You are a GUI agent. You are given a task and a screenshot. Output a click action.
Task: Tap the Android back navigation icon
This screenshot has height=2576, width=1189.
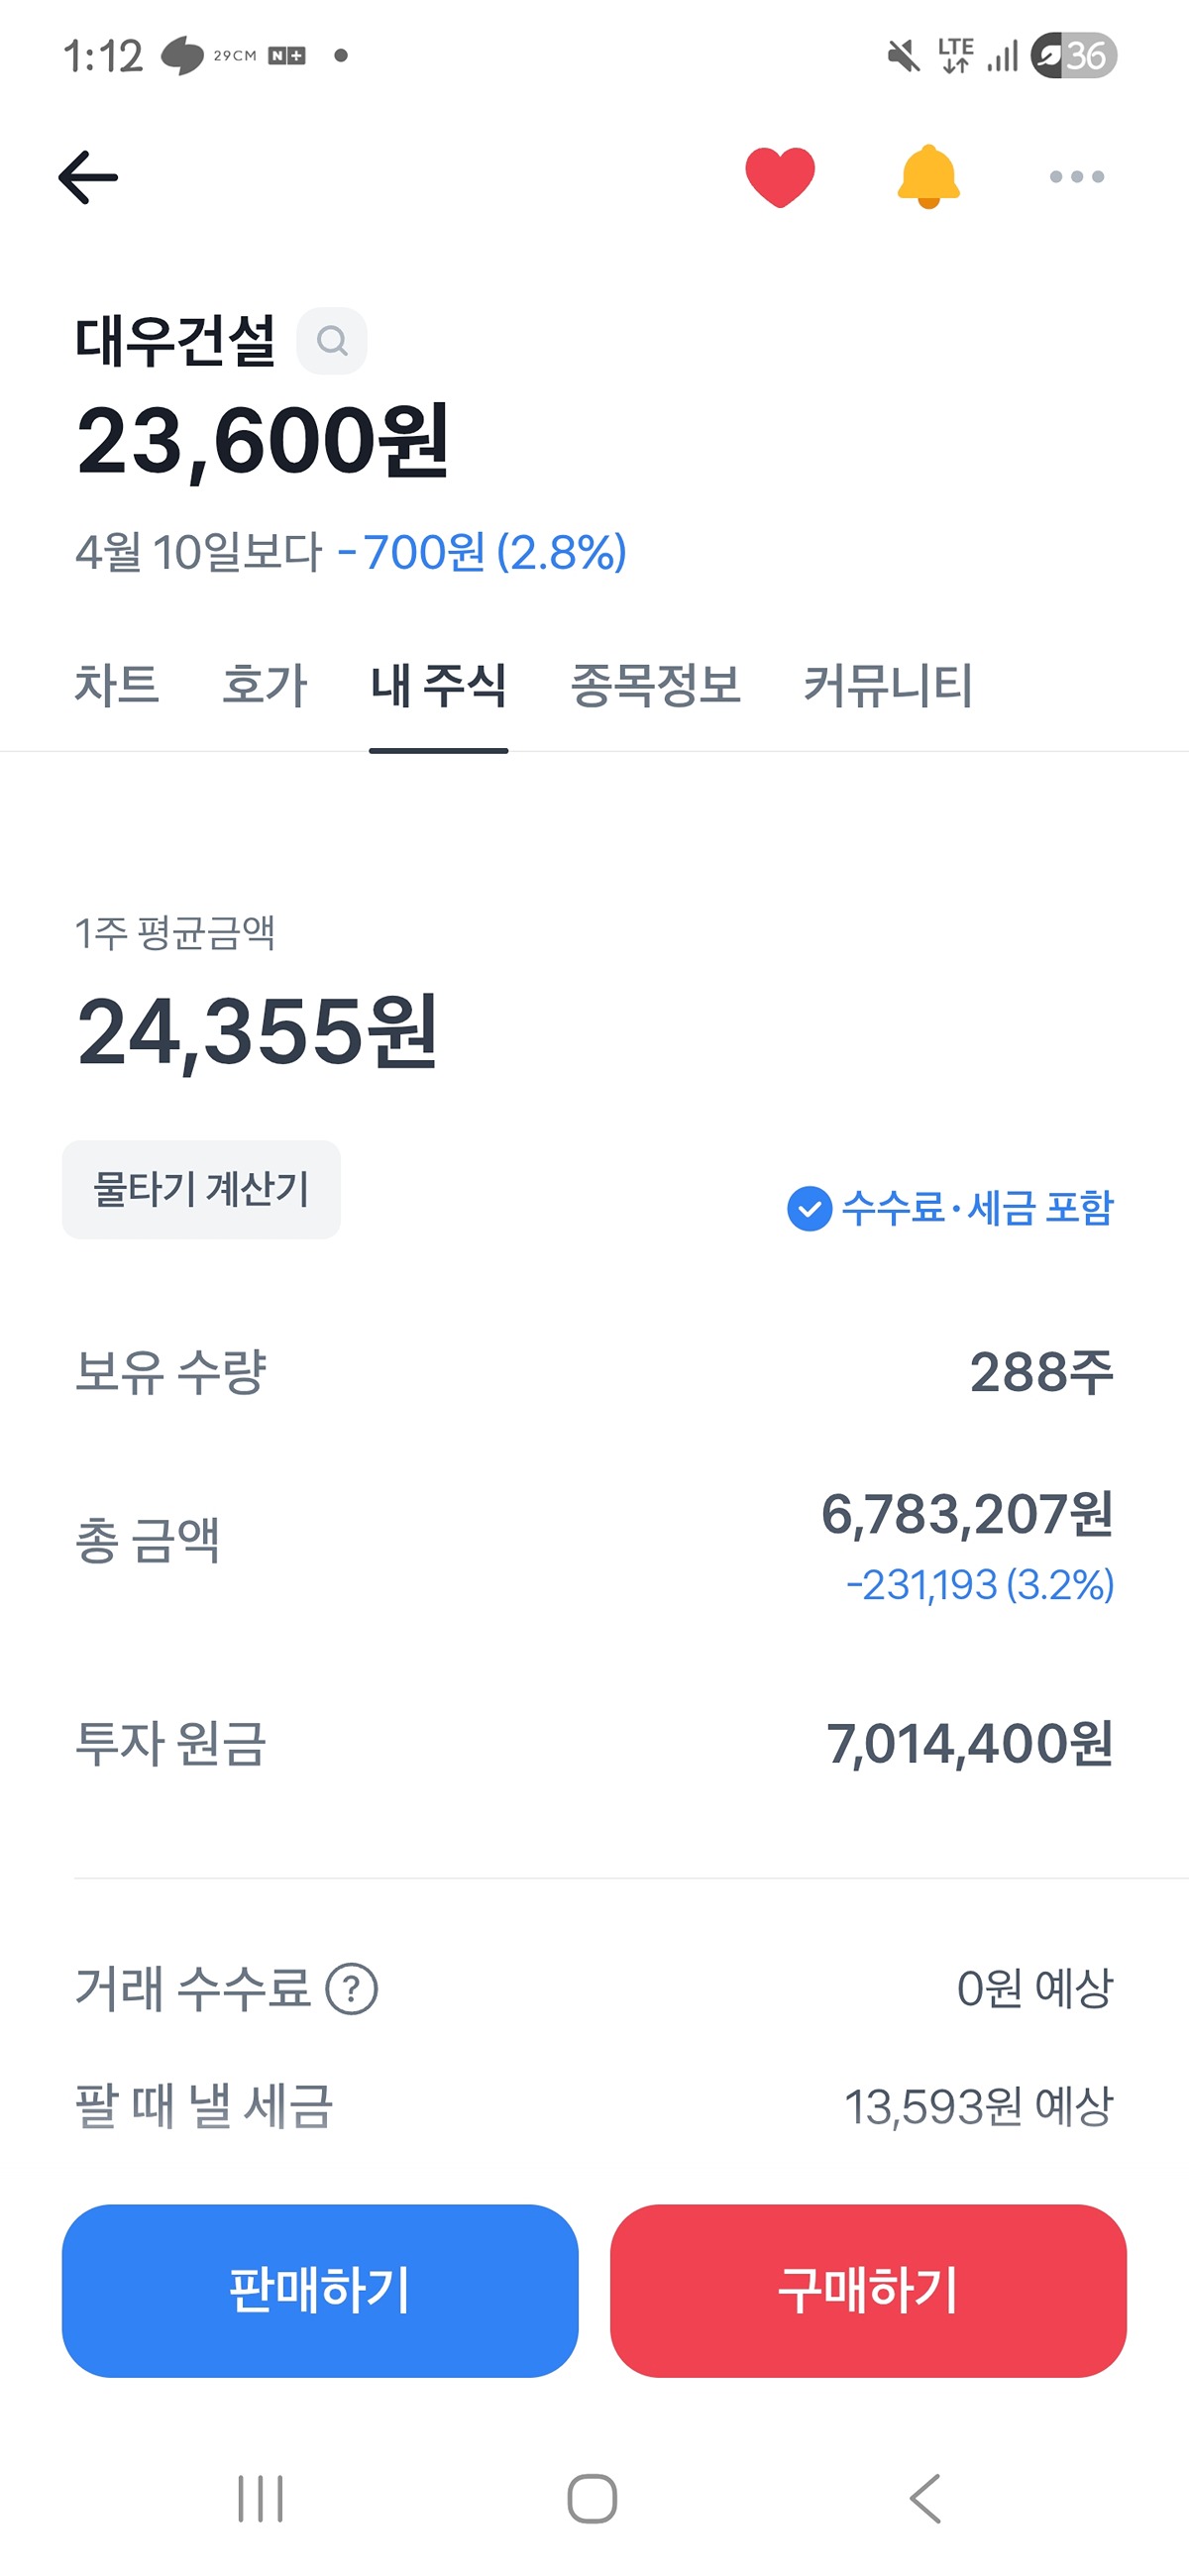[x=926, y=2499]
